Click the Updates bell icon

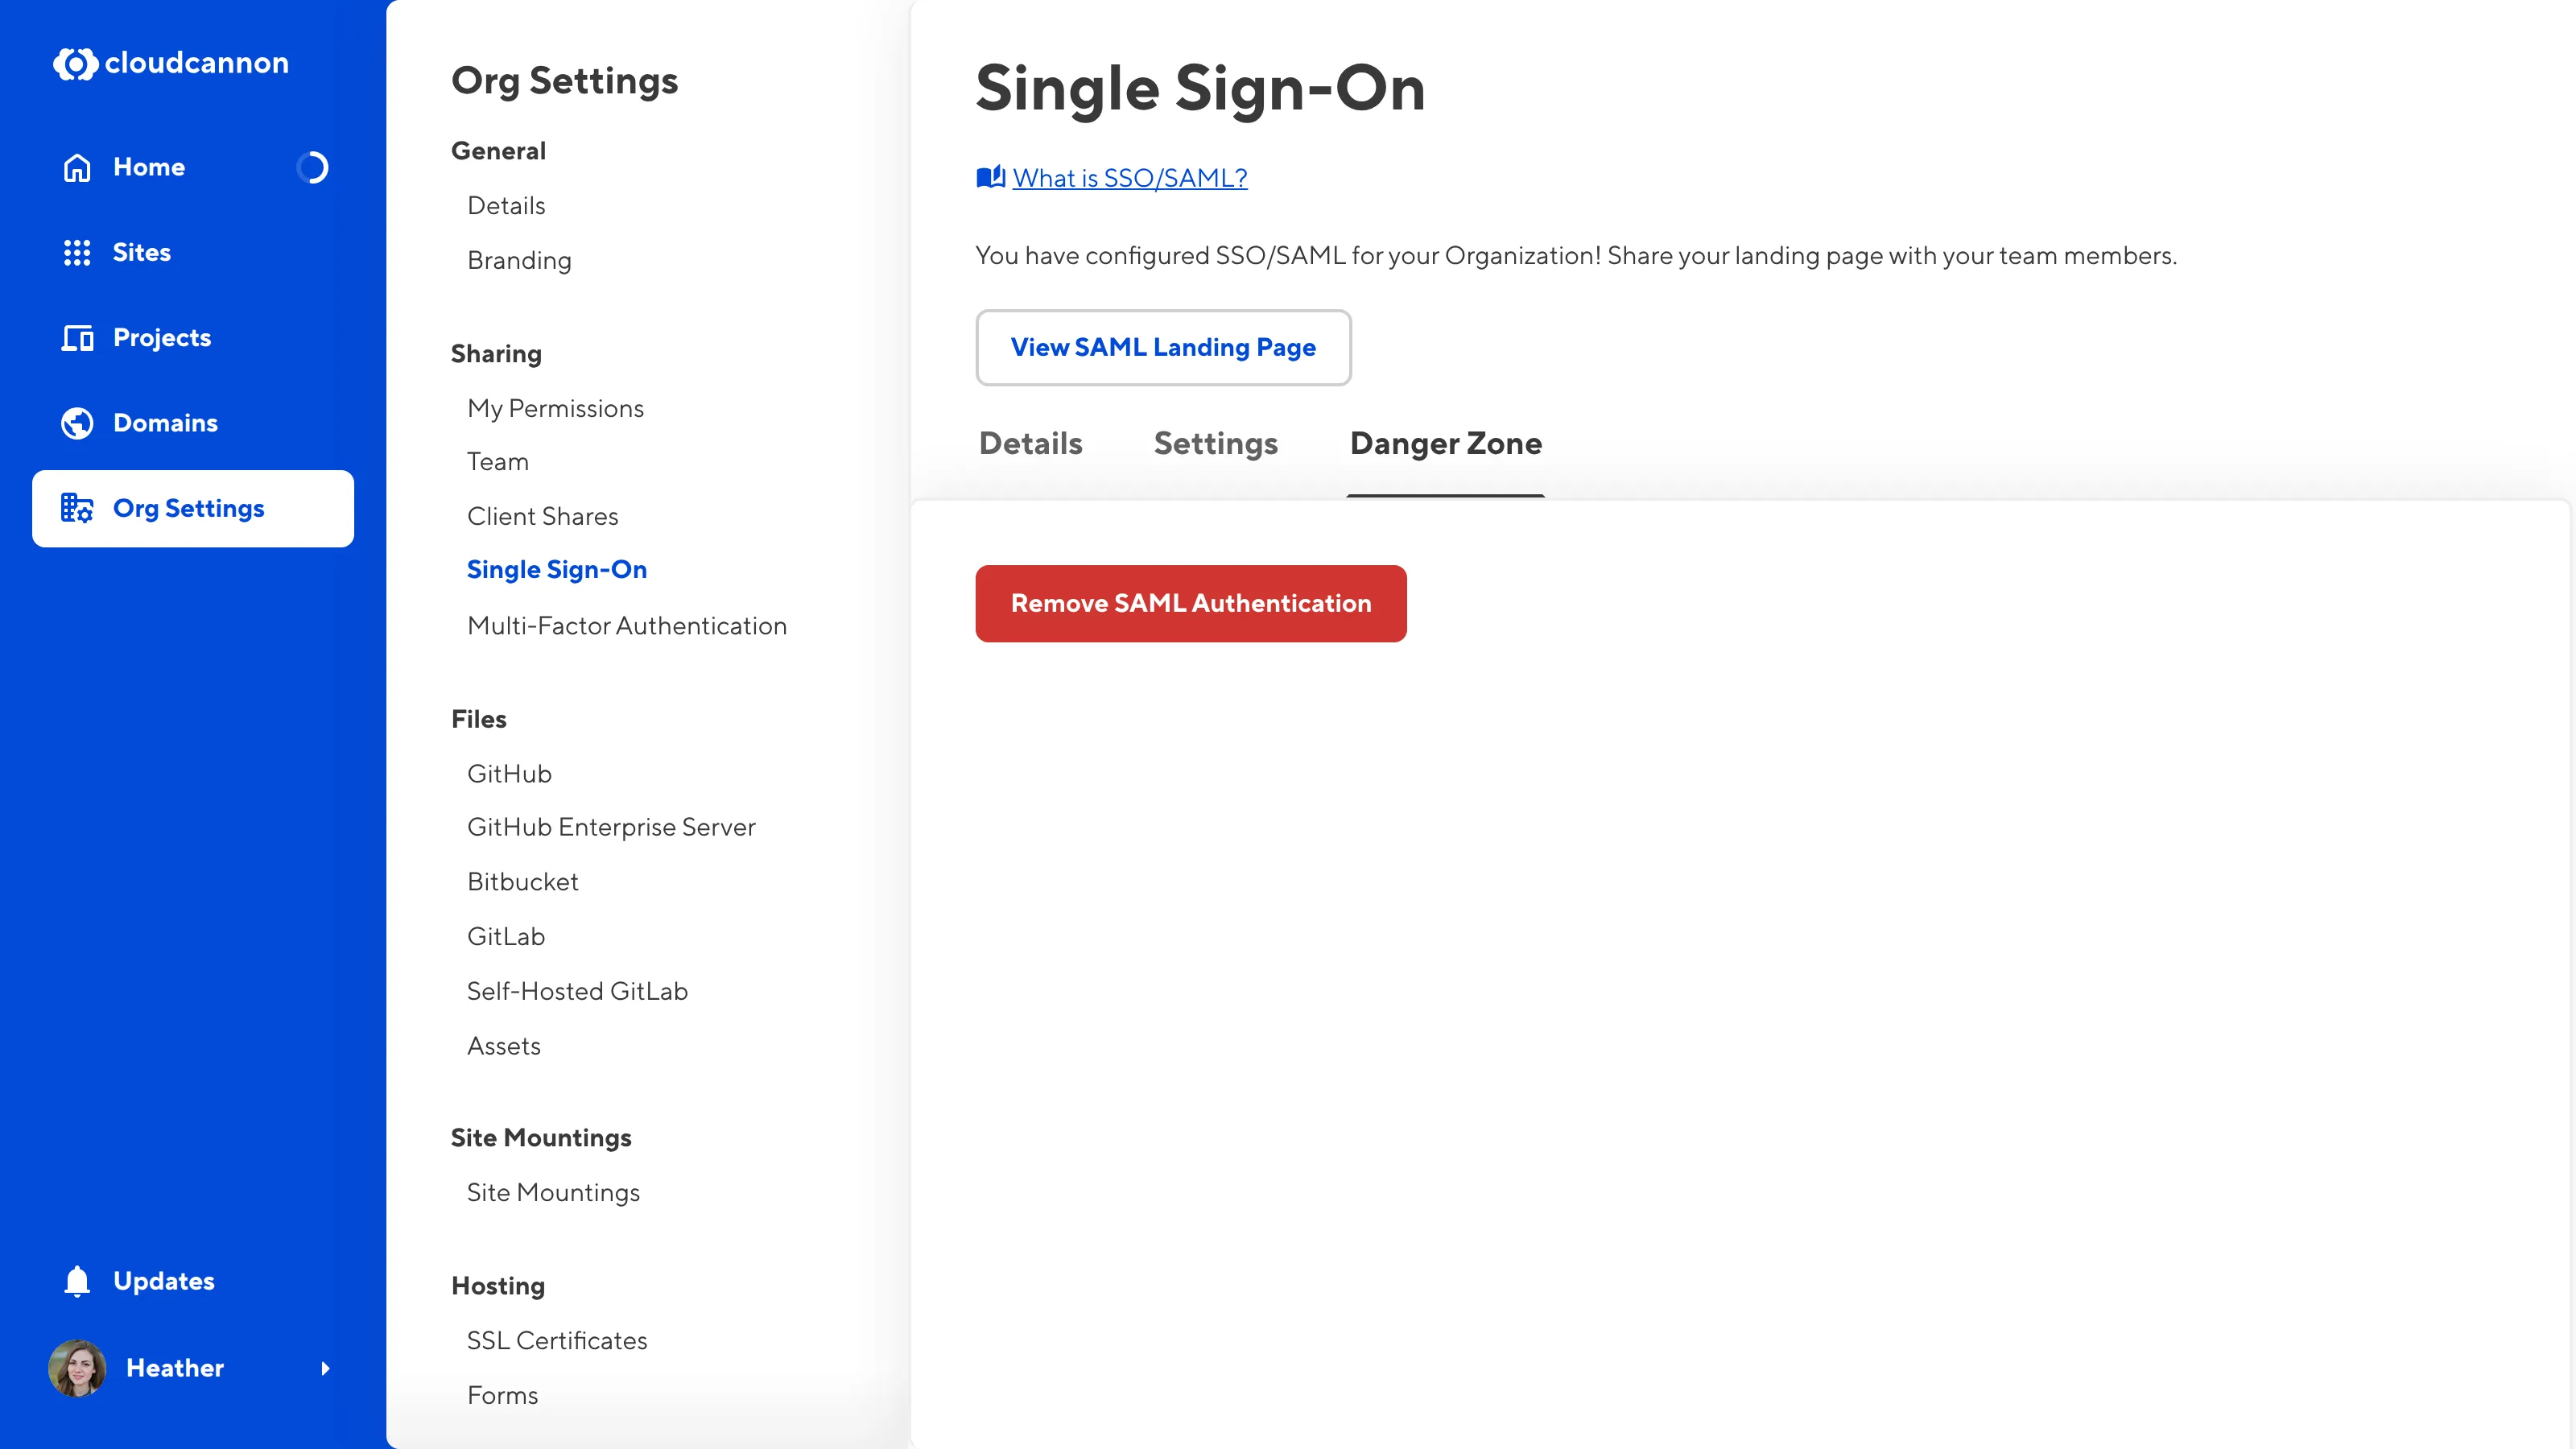[77, 1280]
